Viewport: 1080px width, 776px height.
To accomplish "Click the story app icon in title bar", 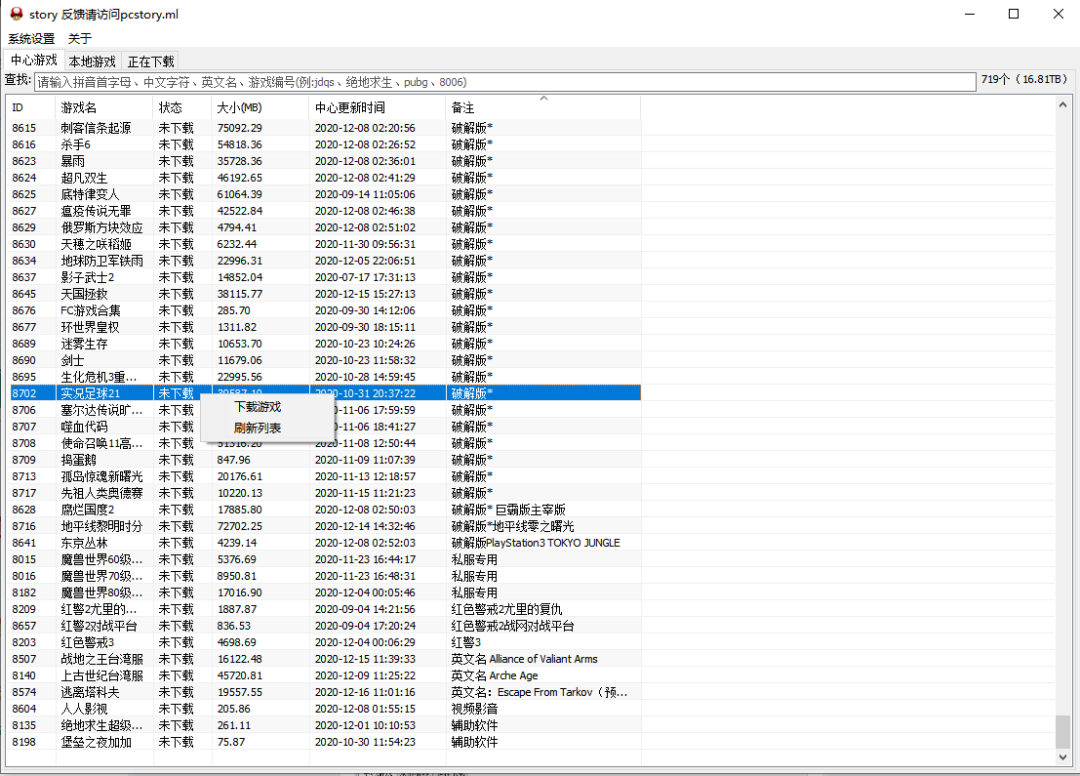I will (x=16, y=14).
